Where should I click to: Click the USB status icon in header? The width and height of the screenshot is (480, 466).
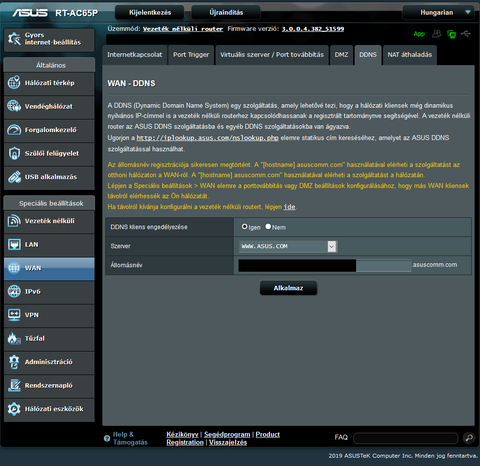pyautogui.click(x=466, y=34)
